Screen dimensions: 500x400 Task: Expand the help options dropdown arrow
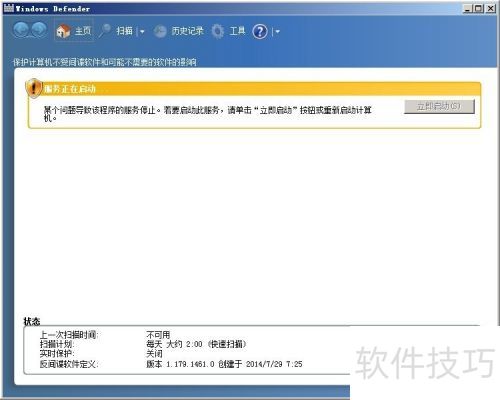(277, 32)
